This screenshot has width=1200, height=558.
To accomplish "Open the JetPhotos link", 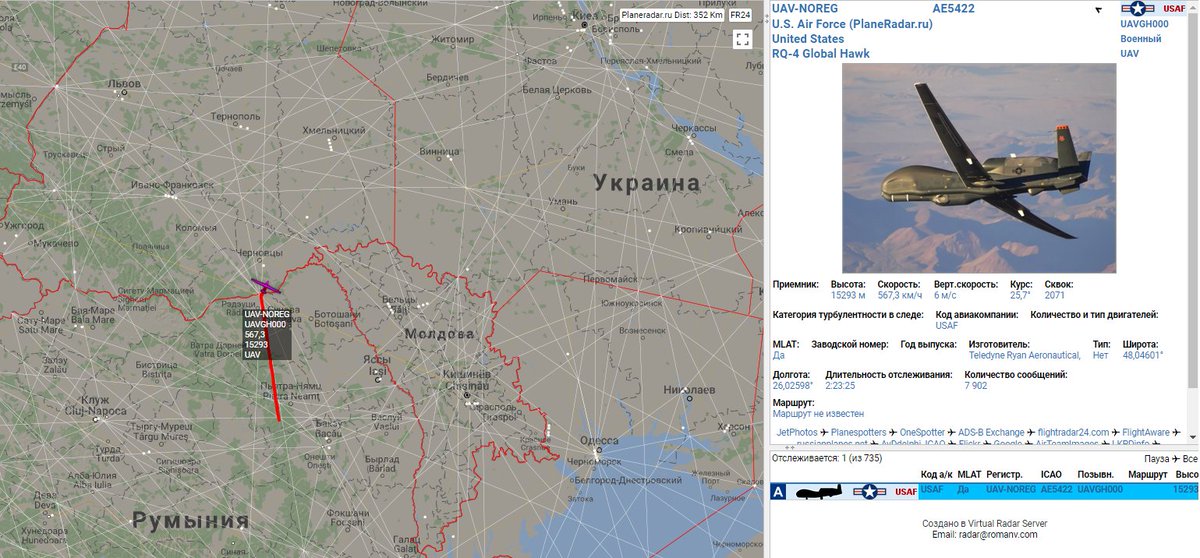I will tap(798, 432).
